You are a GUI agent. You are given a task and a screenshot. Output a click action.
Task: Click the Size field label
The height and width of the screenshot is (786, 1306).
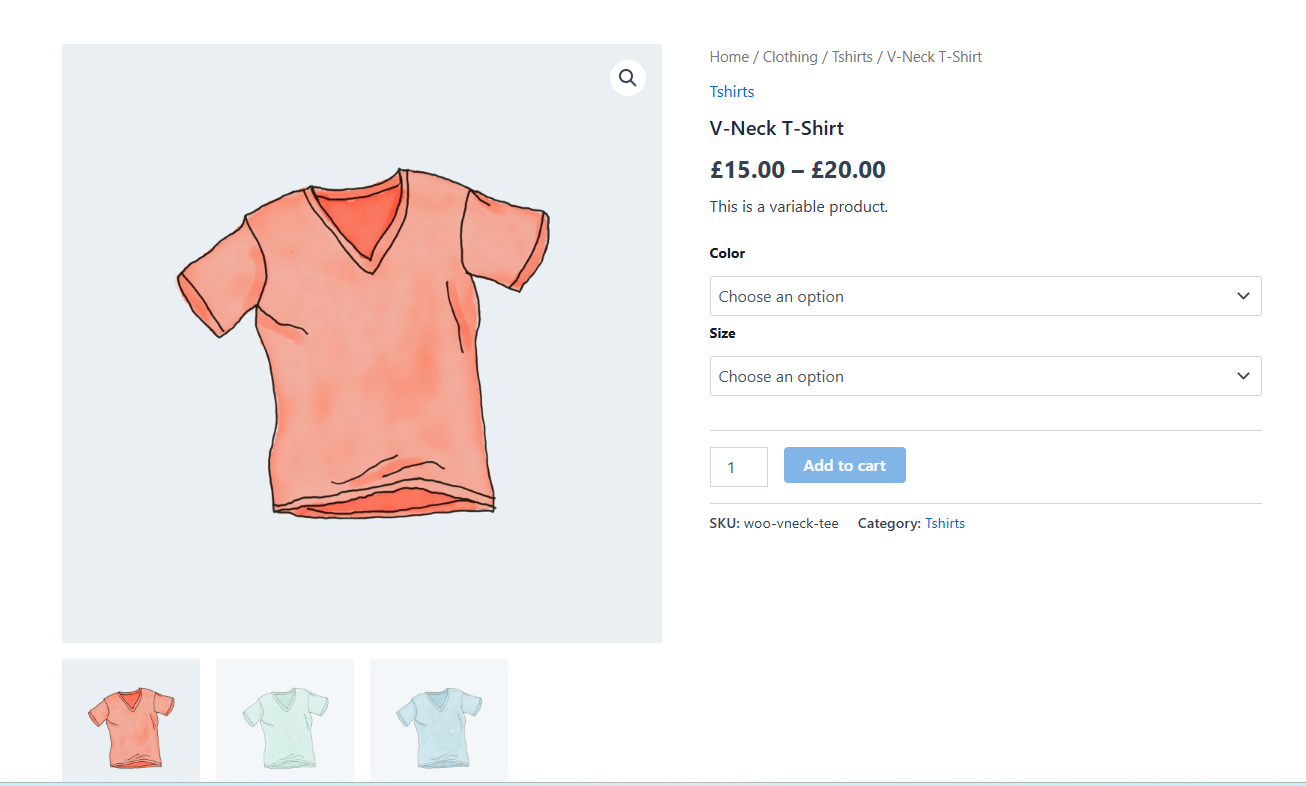pyautogui.click(x=722, y=334)
